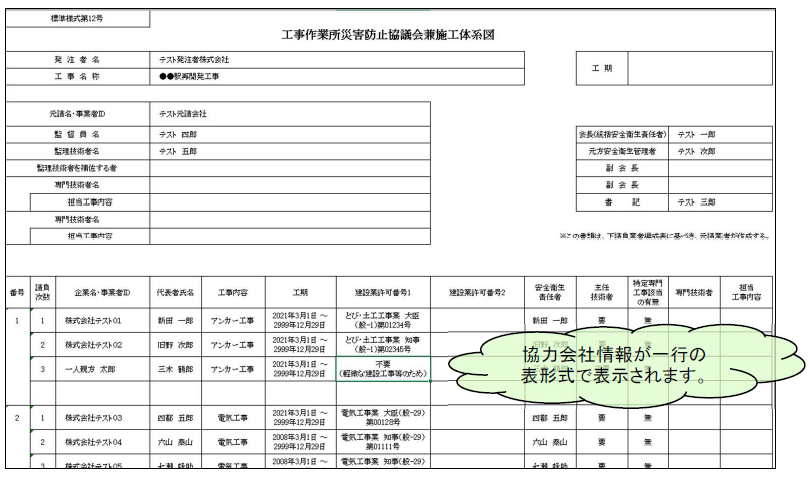Click 旧野 次郎 in the 代表者氏名 column

(176, 345)
